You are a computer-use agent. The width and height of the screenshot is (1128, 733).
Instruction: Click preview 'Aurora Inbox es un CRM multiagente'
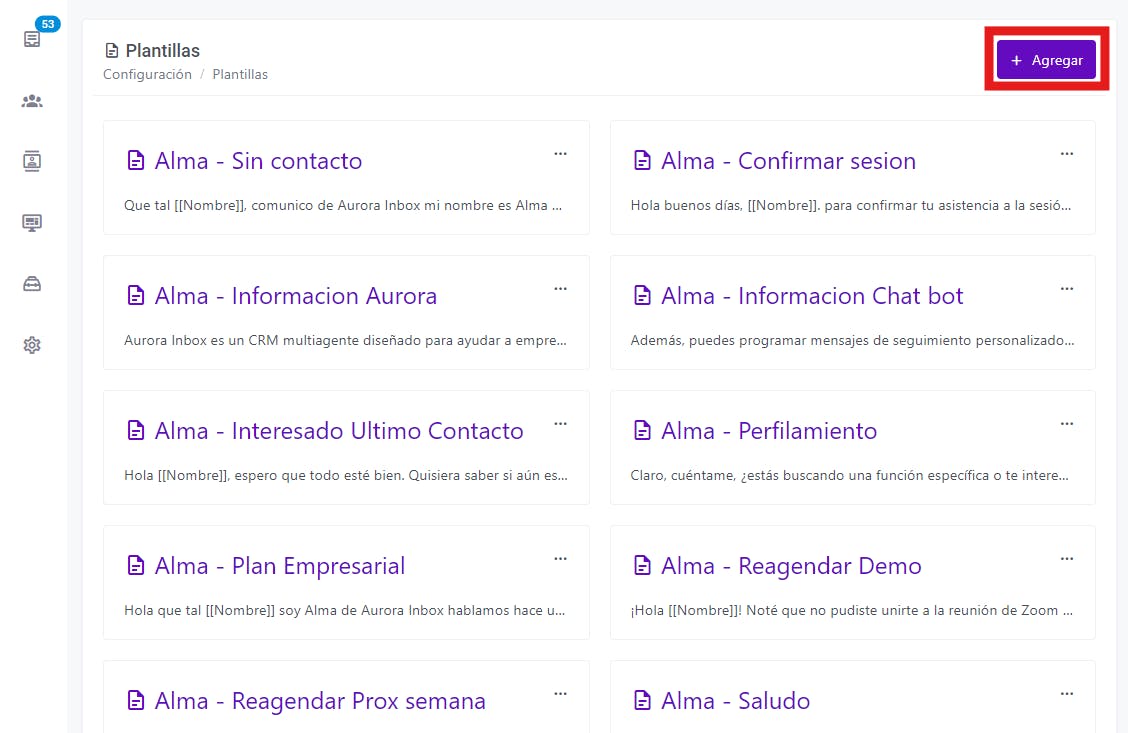[345, 340]
